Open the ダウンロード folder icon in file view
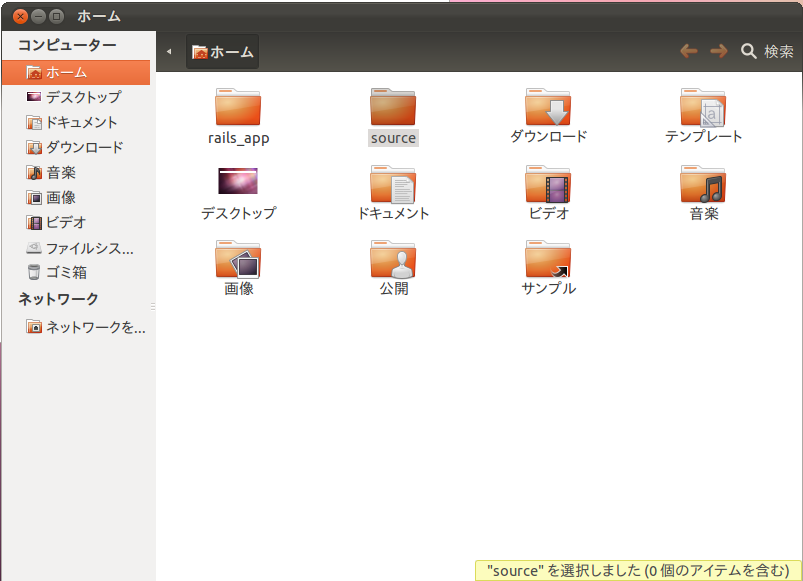Screen dimensions: 803x581 [x=548, y=107]
